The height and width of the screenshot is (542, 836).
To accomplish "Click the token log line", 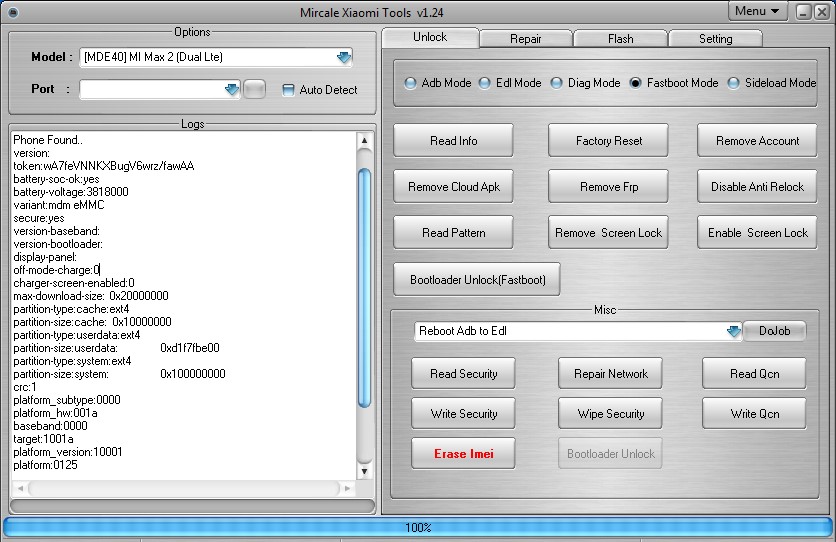I will point(103,166).
